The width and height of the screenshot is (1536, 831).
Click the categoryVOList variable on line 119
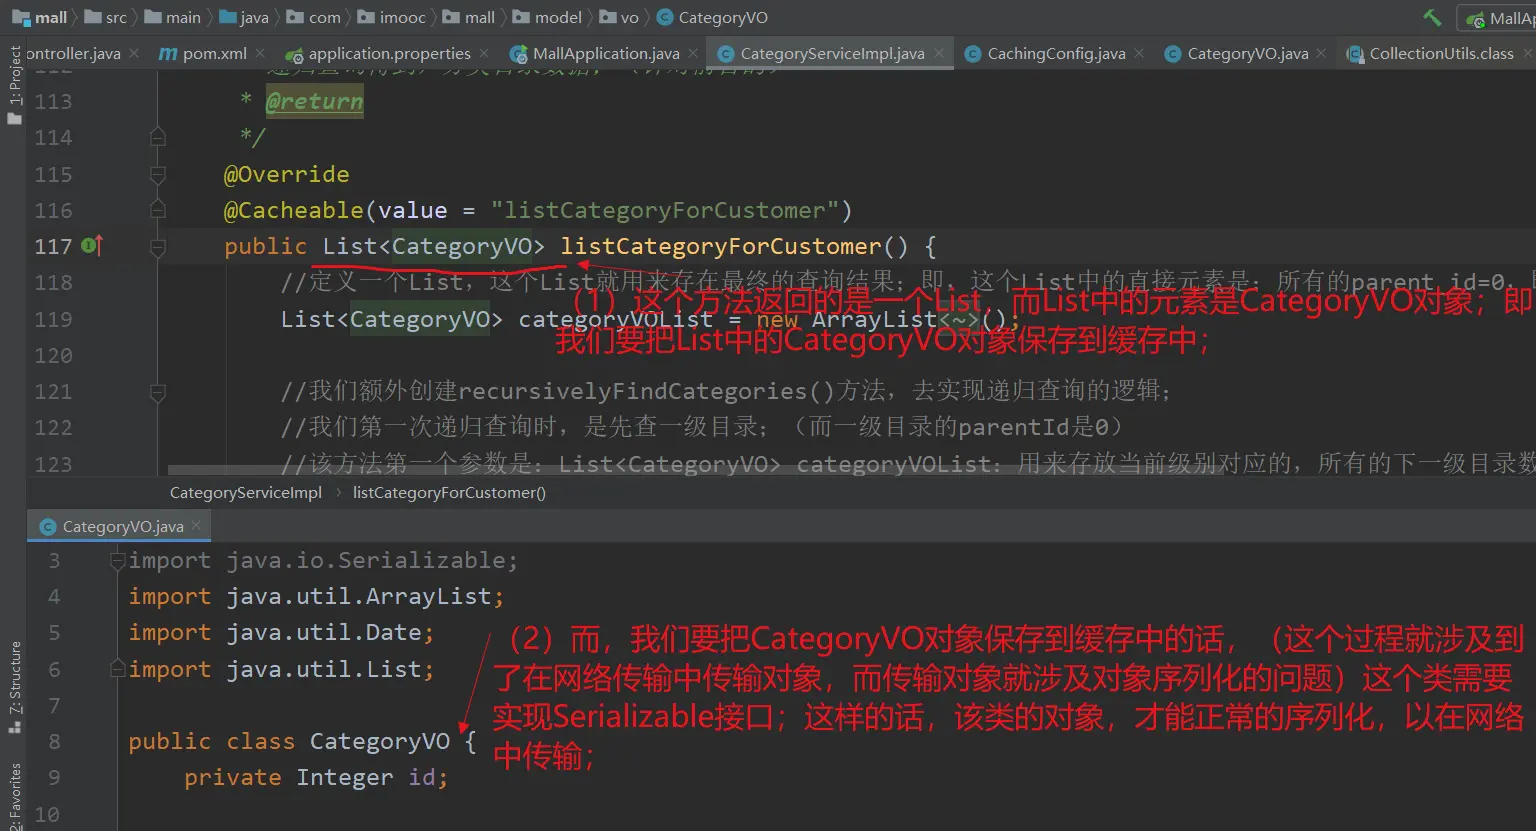pyautogui.click(x=615, y=319)
